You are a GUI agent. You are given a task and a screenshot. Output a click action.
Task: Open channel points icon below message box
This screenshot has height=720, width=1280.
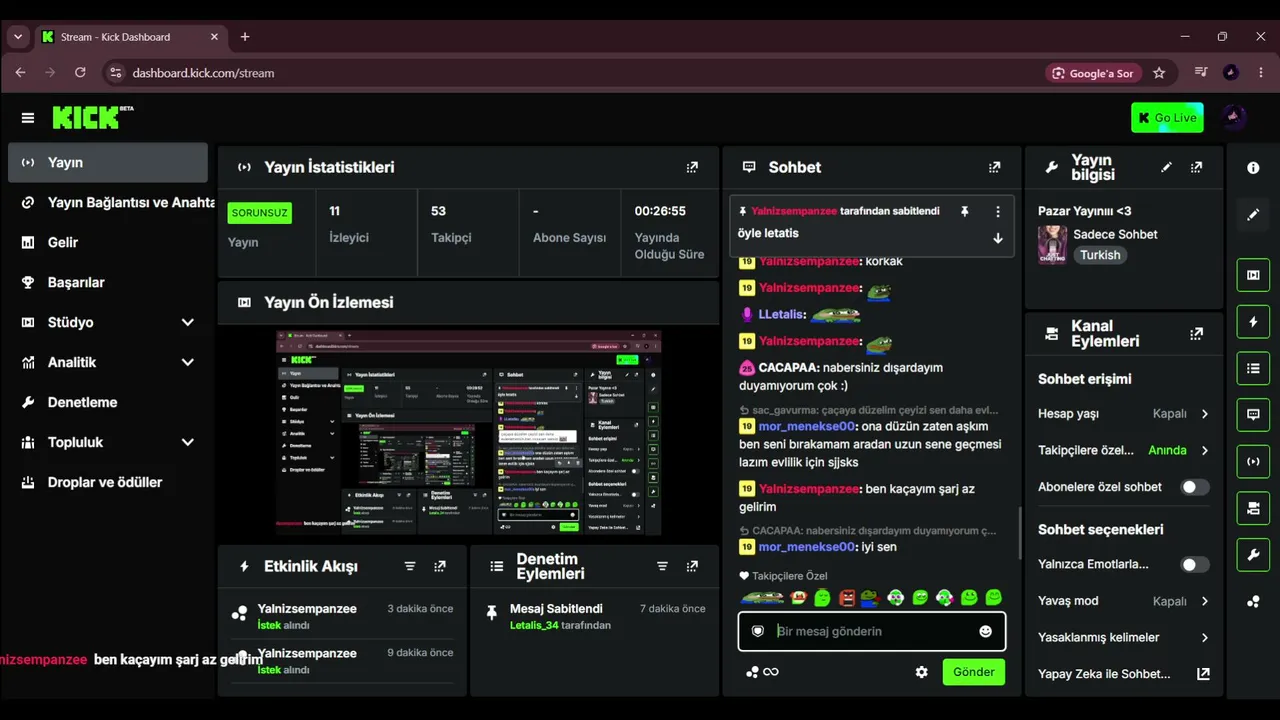pyautogui.click(x=752, y=672)
